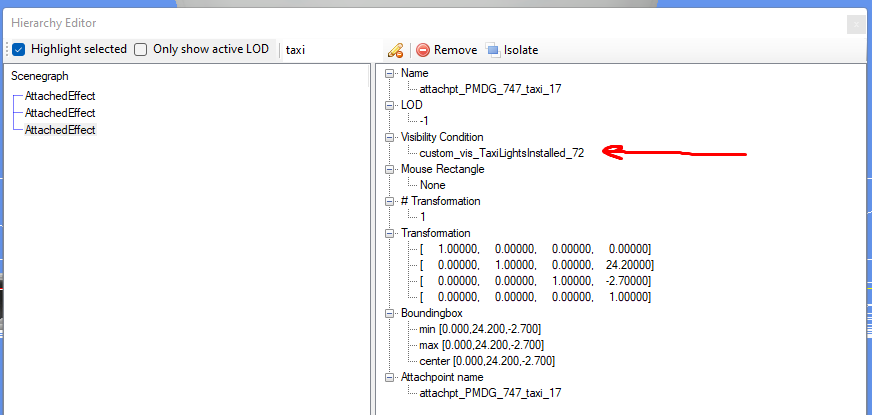Screen dimensions: 872x415
Task: Click the red Remove icon
Action: pos(423,49)
